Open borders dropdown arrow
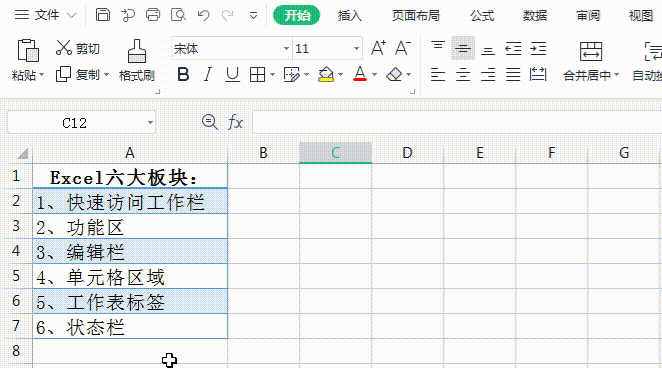662x368 pixels. point(273,75)
